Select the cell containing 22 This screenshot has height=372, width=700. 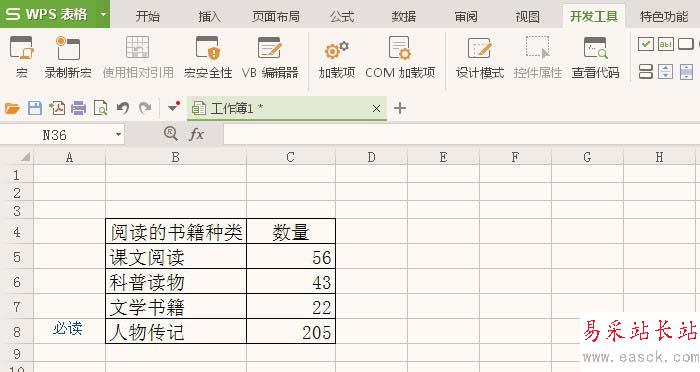(x=291, y=306)
